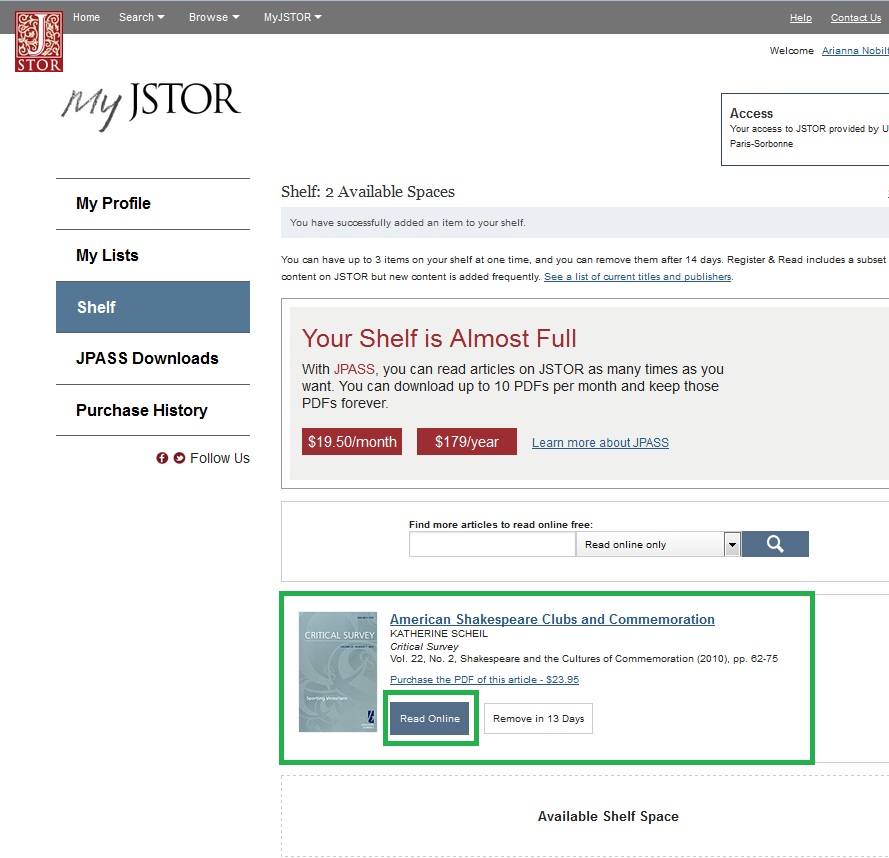Open the Twitter follow icon
The height and width of the screenshot is (858, 889).
coord(179,458)
